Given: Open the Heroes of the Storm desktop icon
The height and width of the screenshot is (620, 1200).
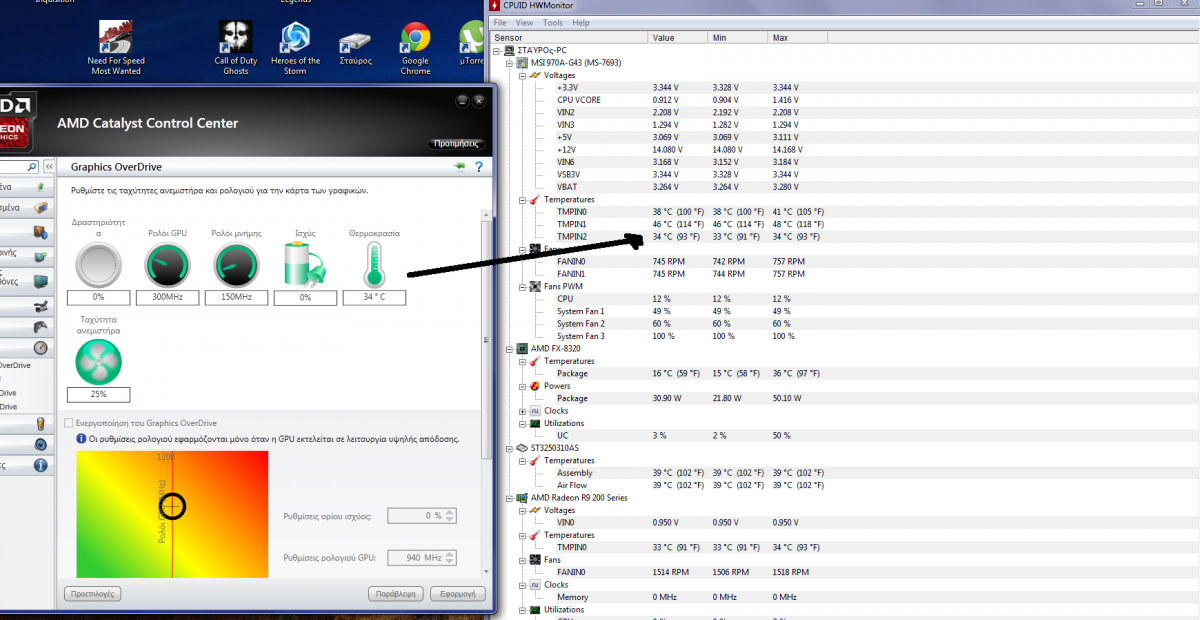Looking at the screenshot, I should 295,48.
